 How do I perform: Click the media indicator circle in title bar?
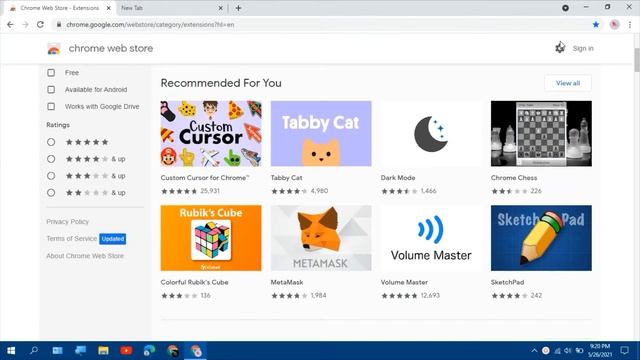tap(565, 8)
